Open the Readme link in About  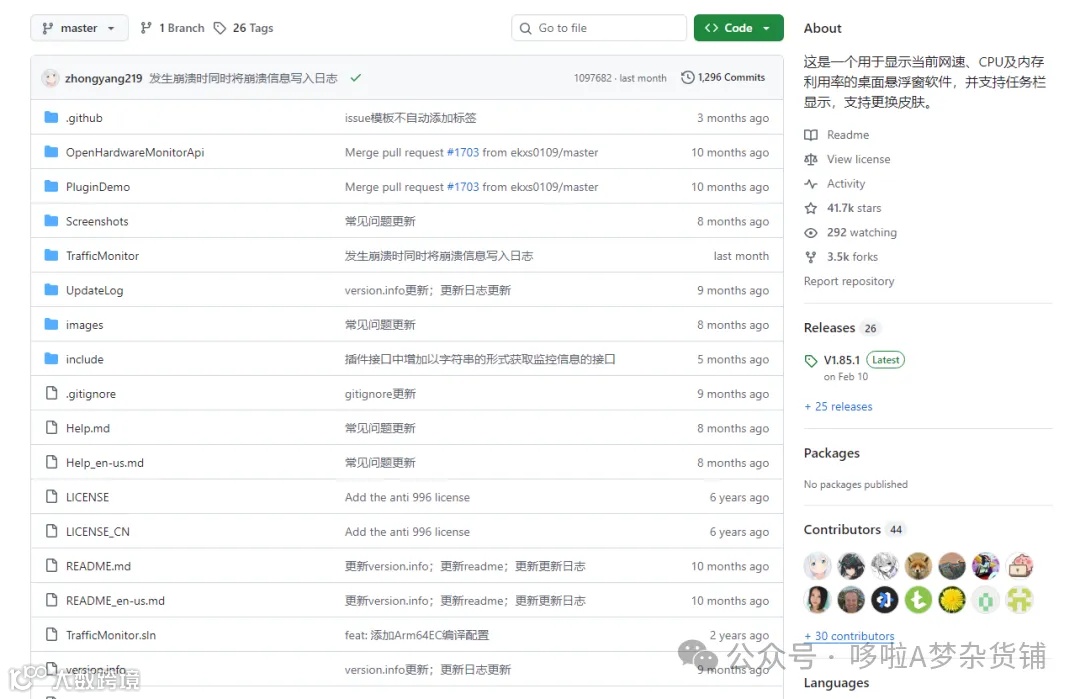[848, 135]
